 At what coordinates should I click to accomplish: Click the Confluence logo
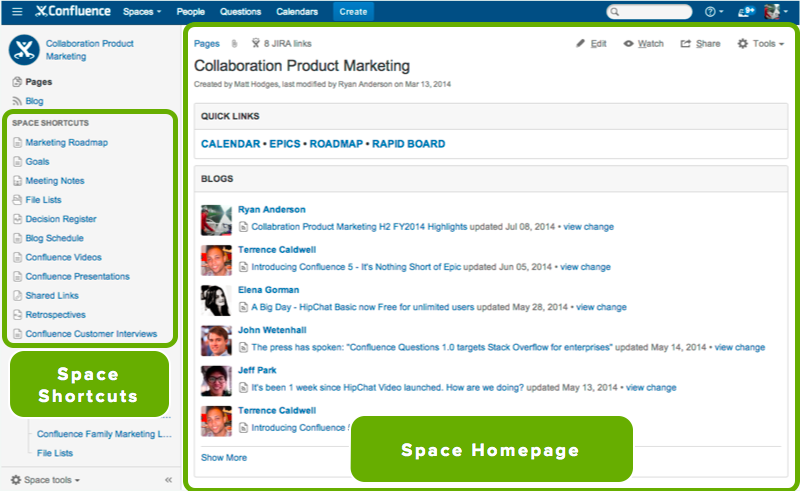[x=73, y=11]
